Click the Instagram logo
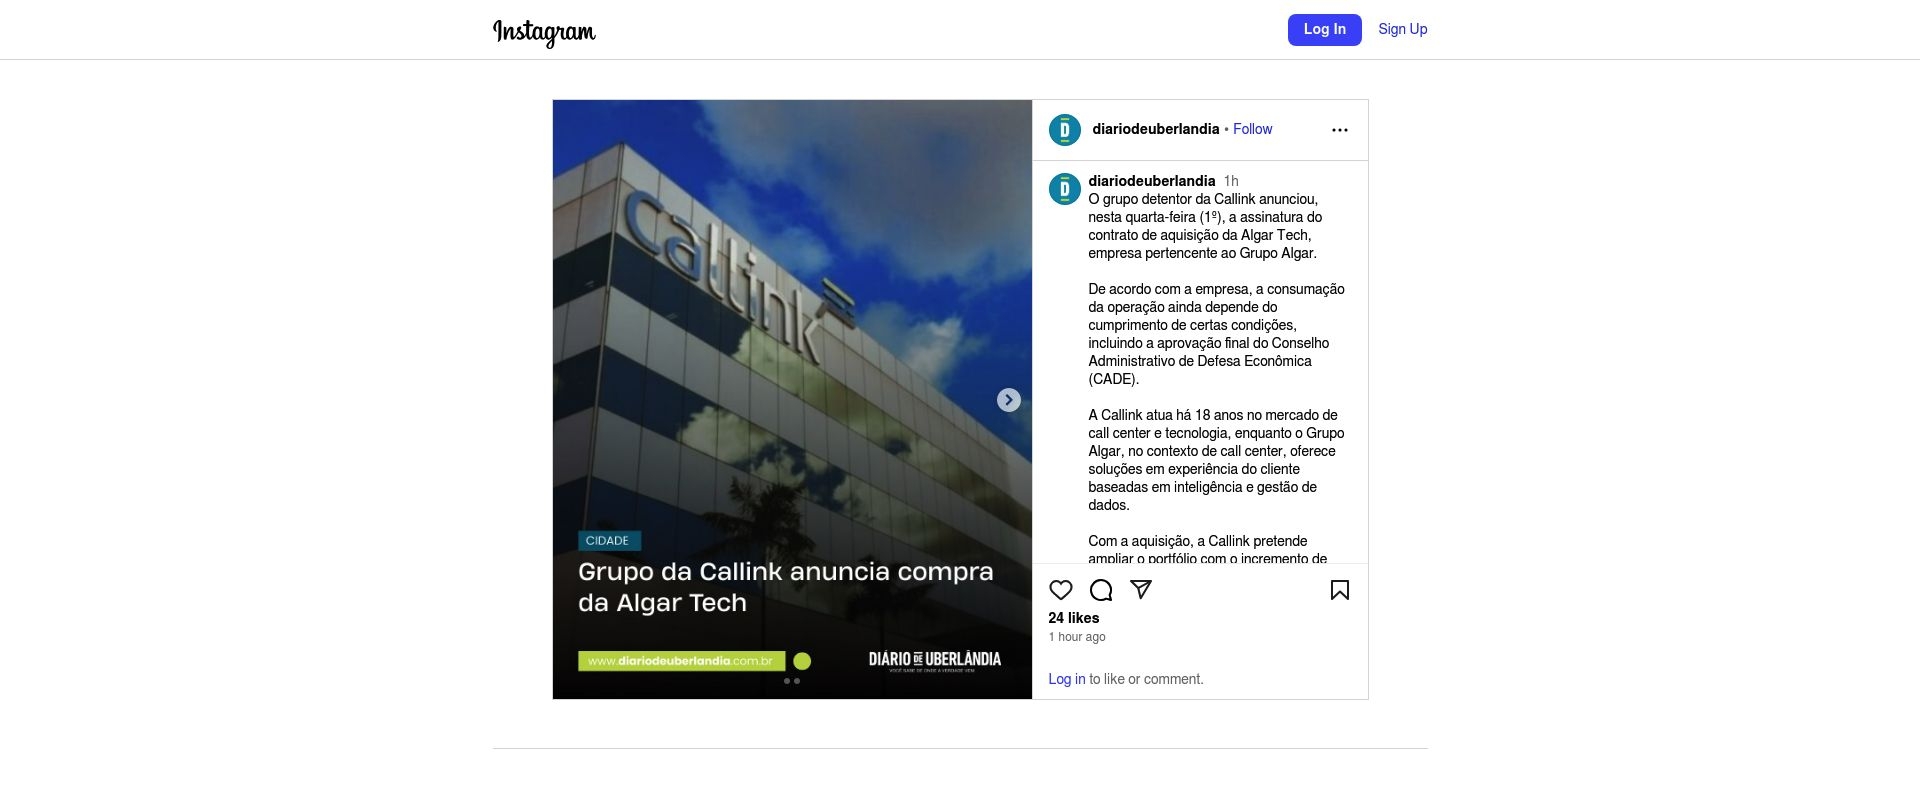Screen dimensions: 1920x794 coord(544,32)
